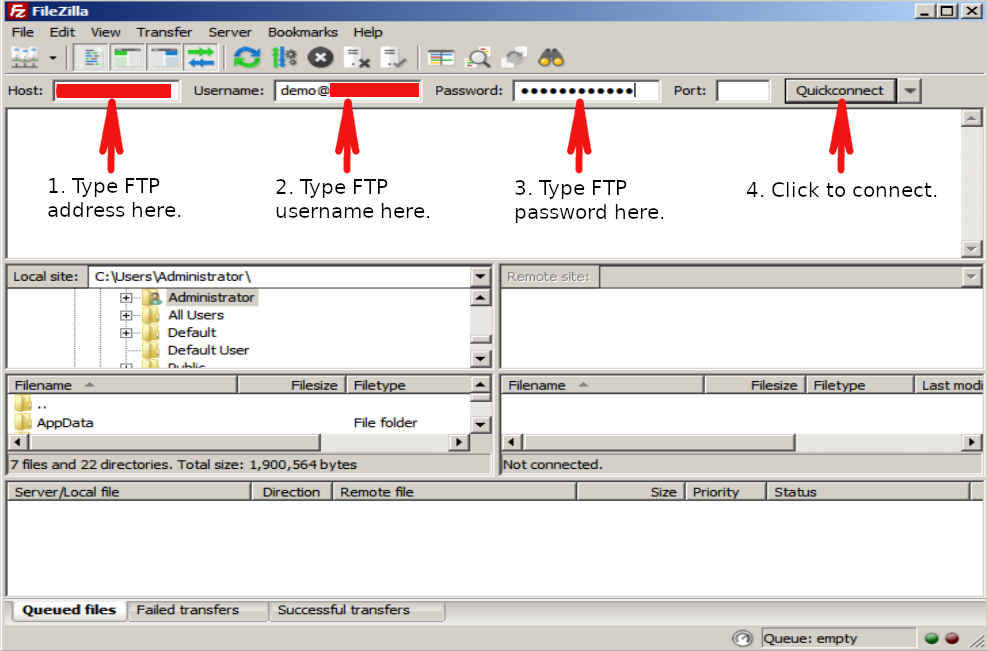Click the Remote file queue column header

pos(454,492)
